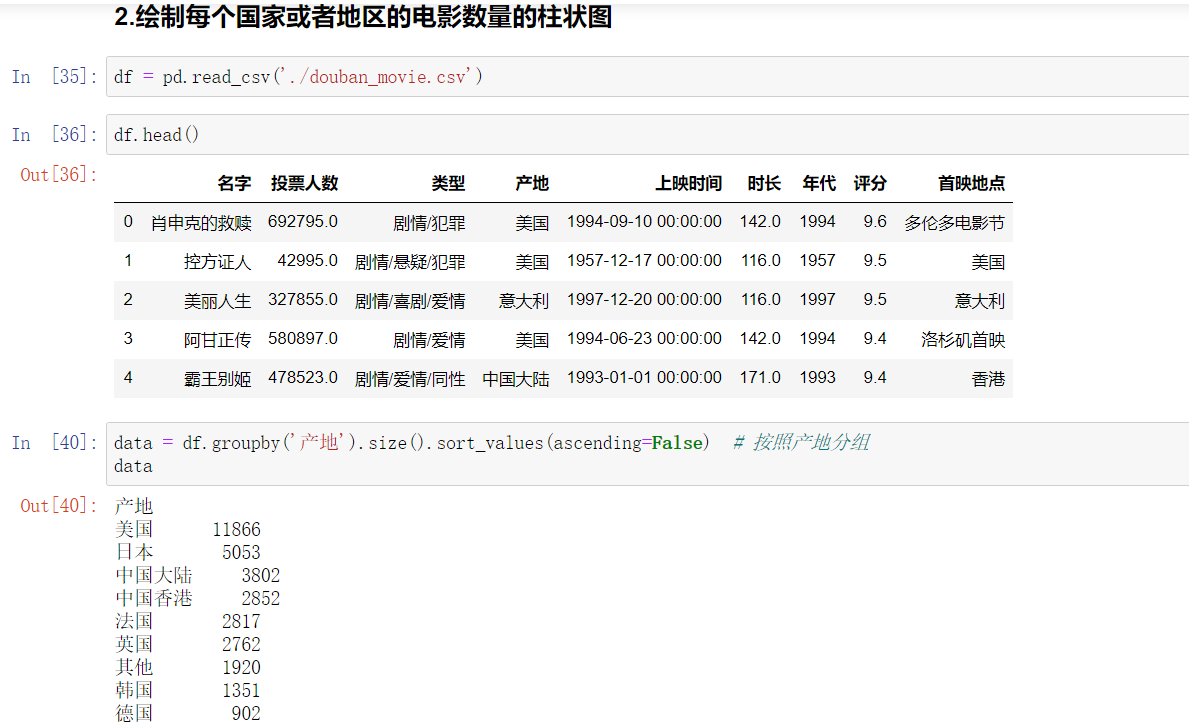Screen dimensions: 1189x723
Task: Select the cell 美丽人生
Action: coord(217,300)
